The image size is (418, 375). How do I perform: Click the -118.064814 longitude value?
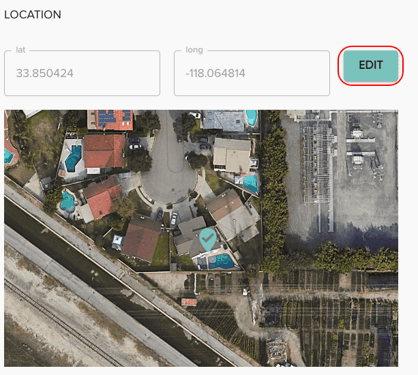[215, 73]
